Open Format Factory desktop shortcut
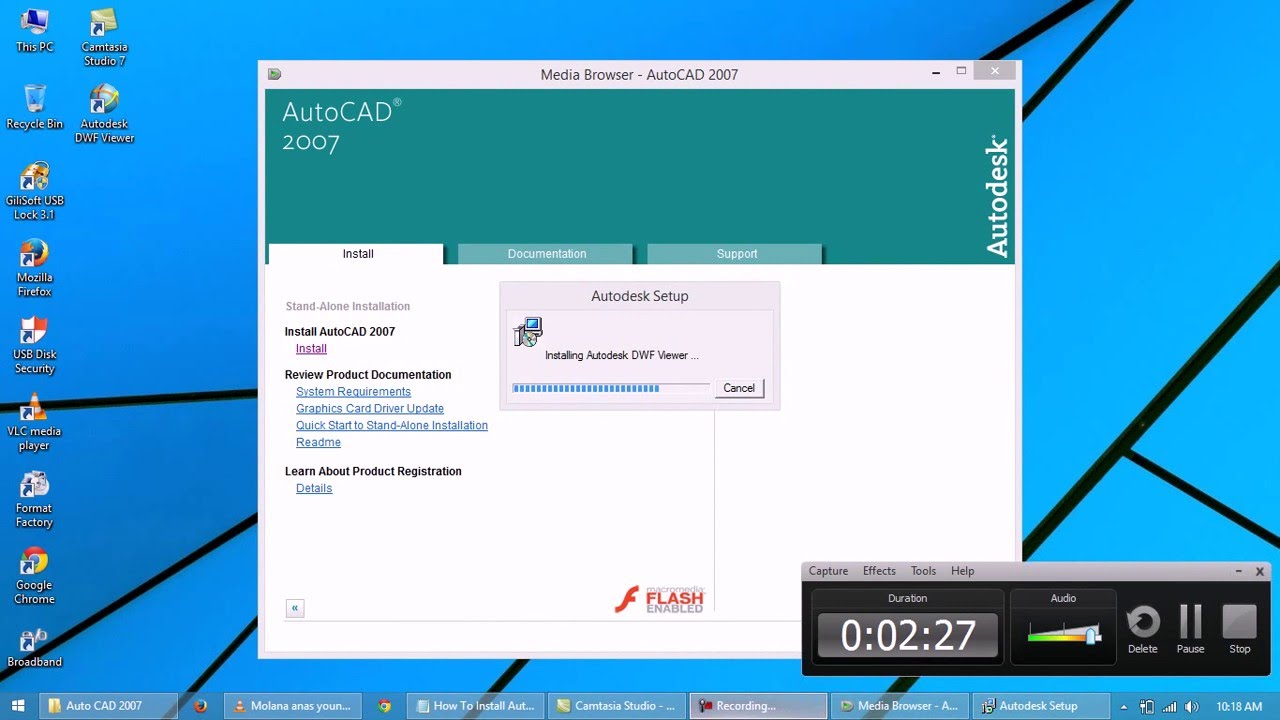Image resolution: width=1280 pixels, height=720 pixels. 34,499
